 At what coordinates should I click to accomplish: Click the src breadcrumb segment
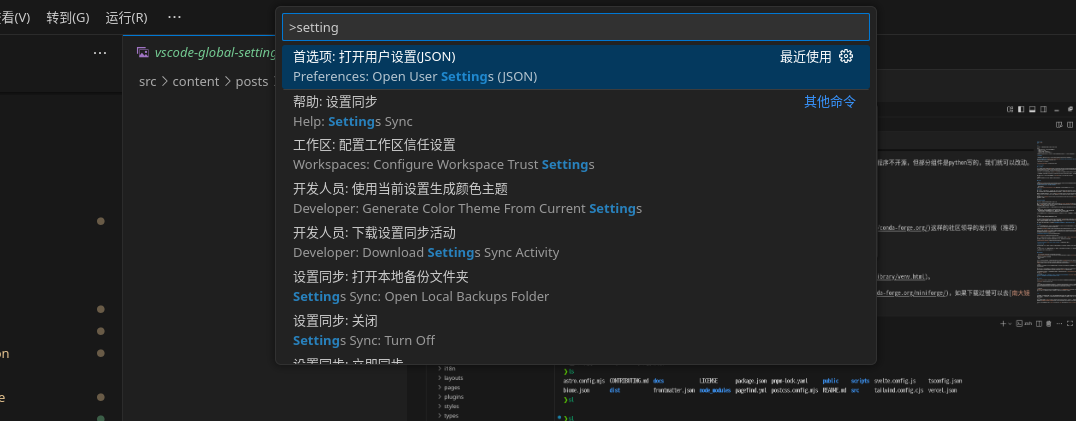(148, 82)
